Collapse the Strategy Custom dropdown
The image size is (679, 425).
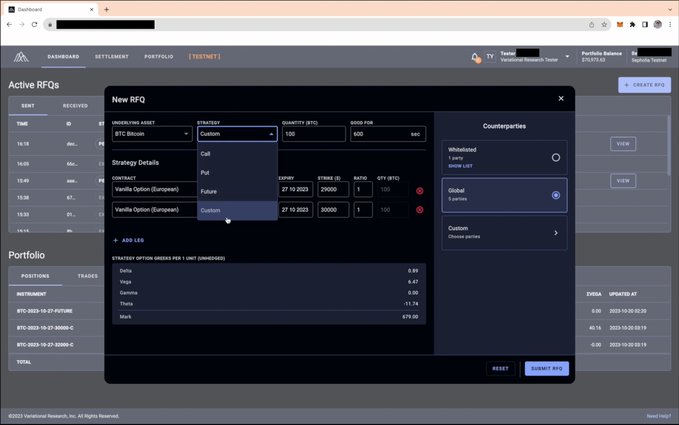point(237,134)
